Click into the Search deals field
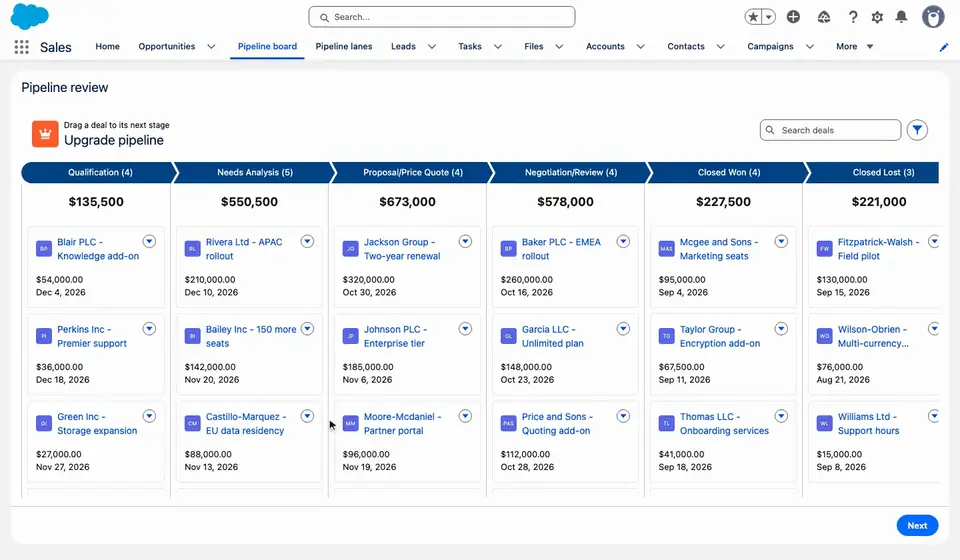Screen dimensions: 960x560 click(830, 130)
